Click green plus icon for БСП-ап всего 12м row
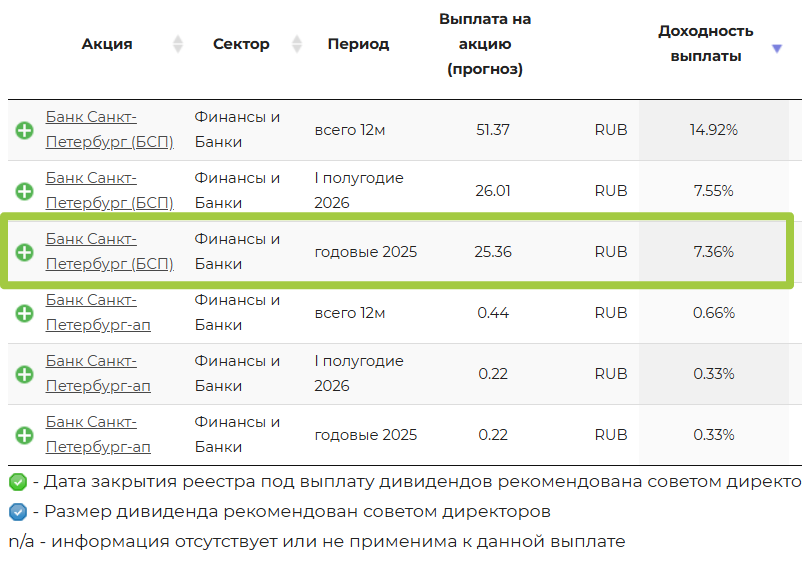The height and width of the screenshot is (561, 802). [x=24, y=313]
